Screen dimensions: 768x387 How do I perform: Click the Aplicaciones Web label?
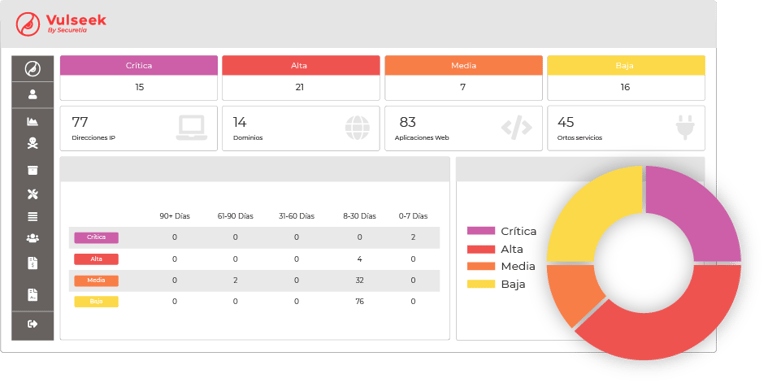422,138
